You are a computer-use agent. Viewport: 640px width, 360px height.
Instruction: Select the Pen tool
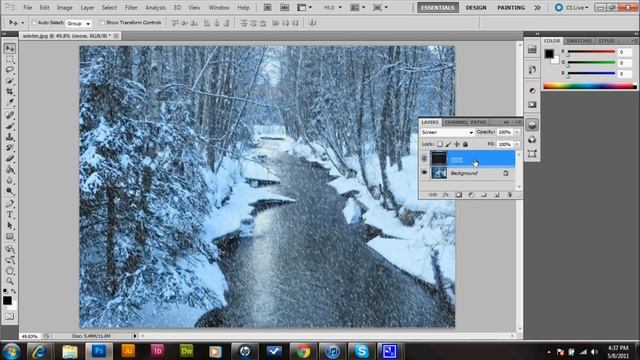[x=10, y=204]
